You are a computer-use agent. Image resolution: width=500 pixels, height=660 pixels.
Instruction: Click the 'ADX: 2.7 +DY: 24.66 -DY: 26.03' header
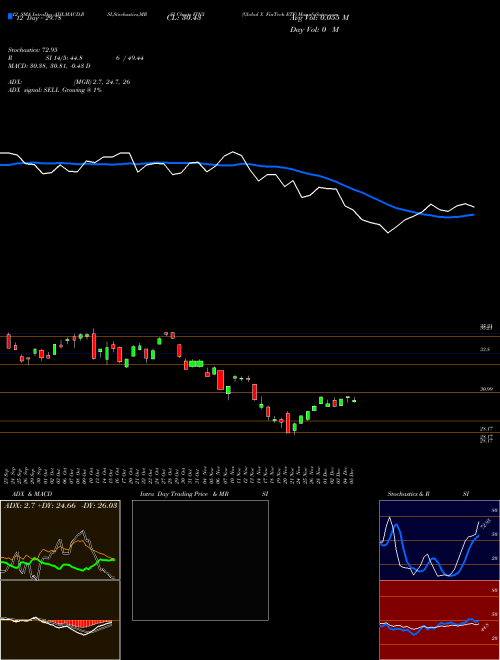pyautogui.click(x=61, y=505)
